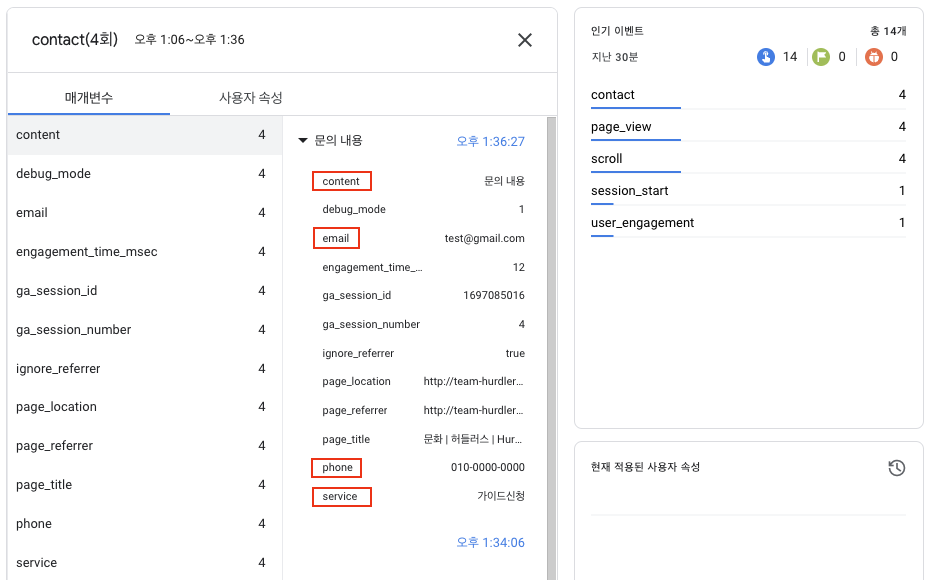Switch to the 사용자 속성 tab

(x=250, y=98)
